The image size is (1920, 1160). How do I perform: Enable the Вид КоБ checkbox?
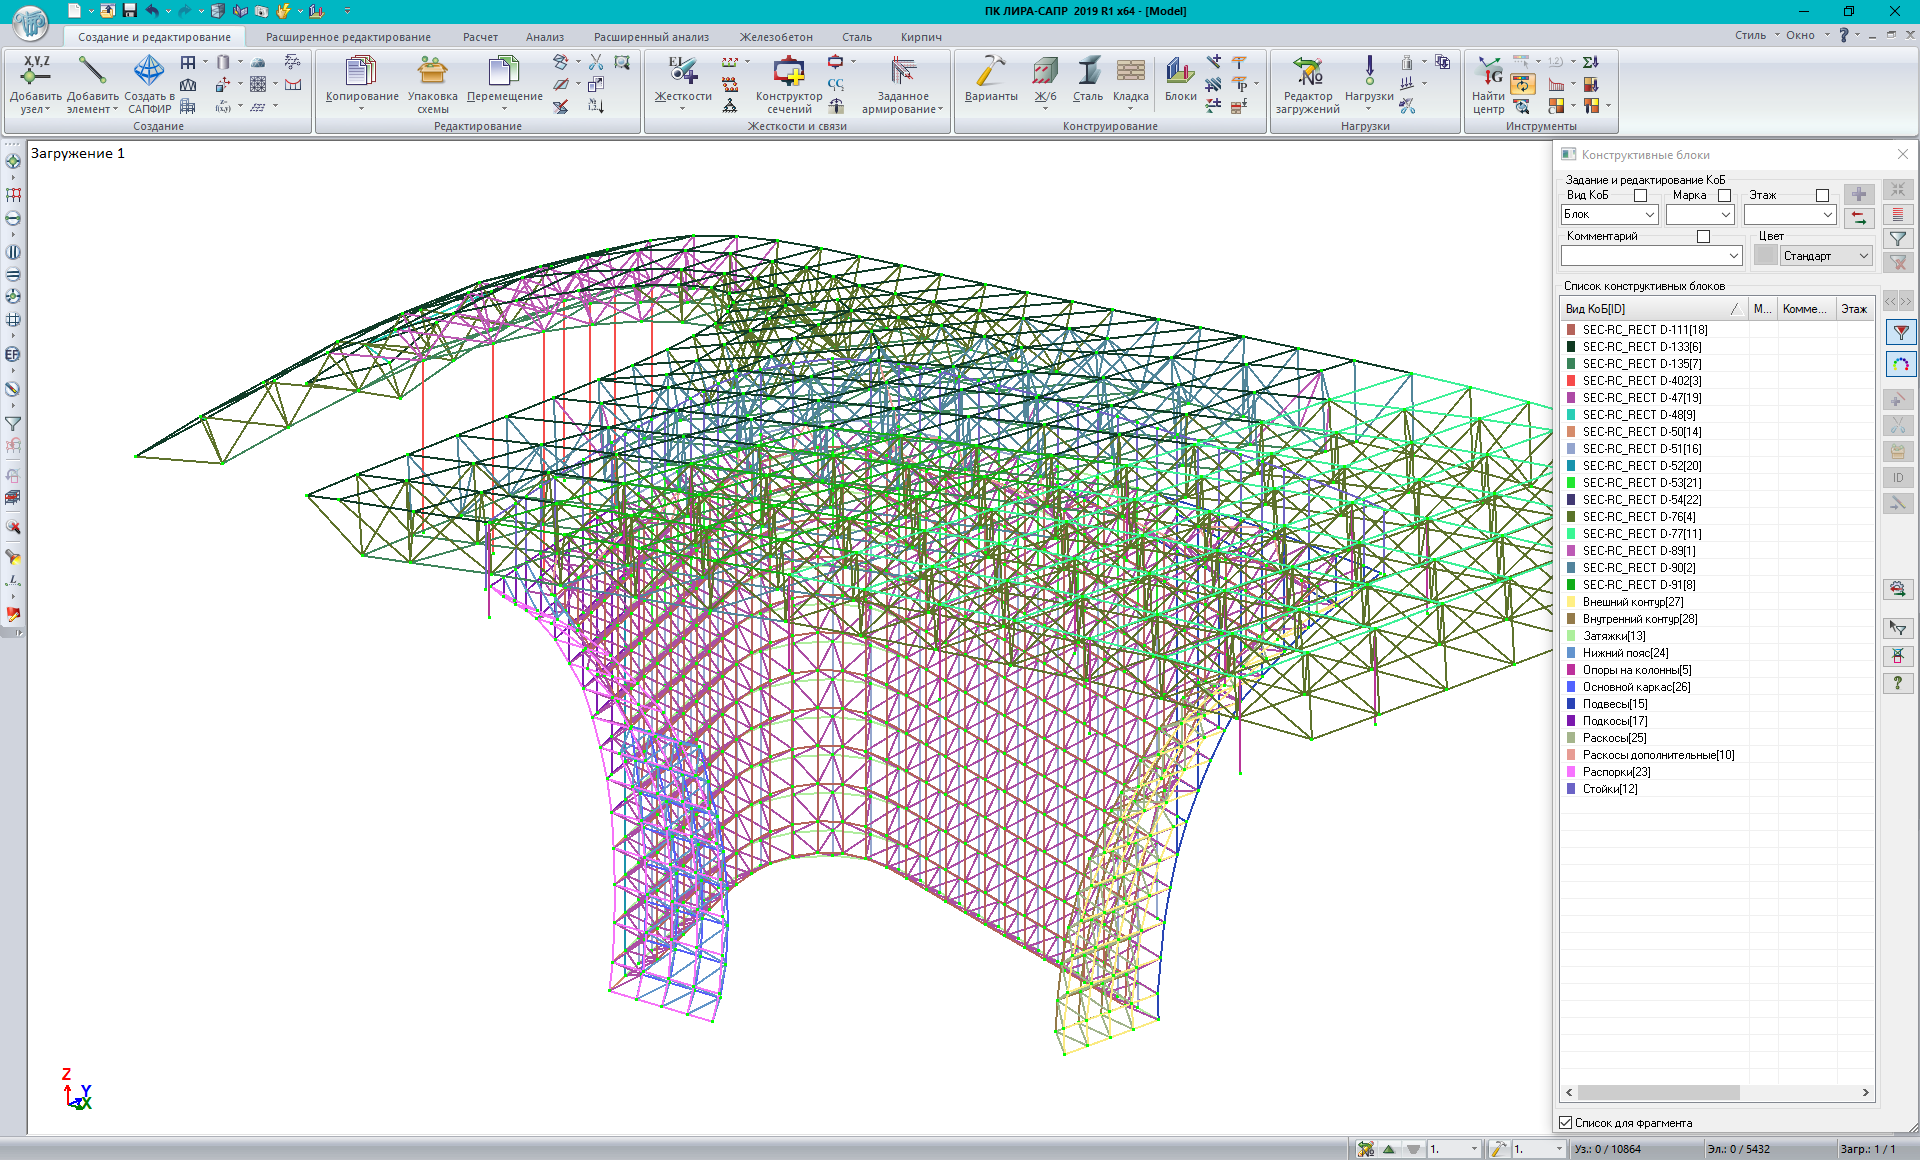[x=1640, y=196]
